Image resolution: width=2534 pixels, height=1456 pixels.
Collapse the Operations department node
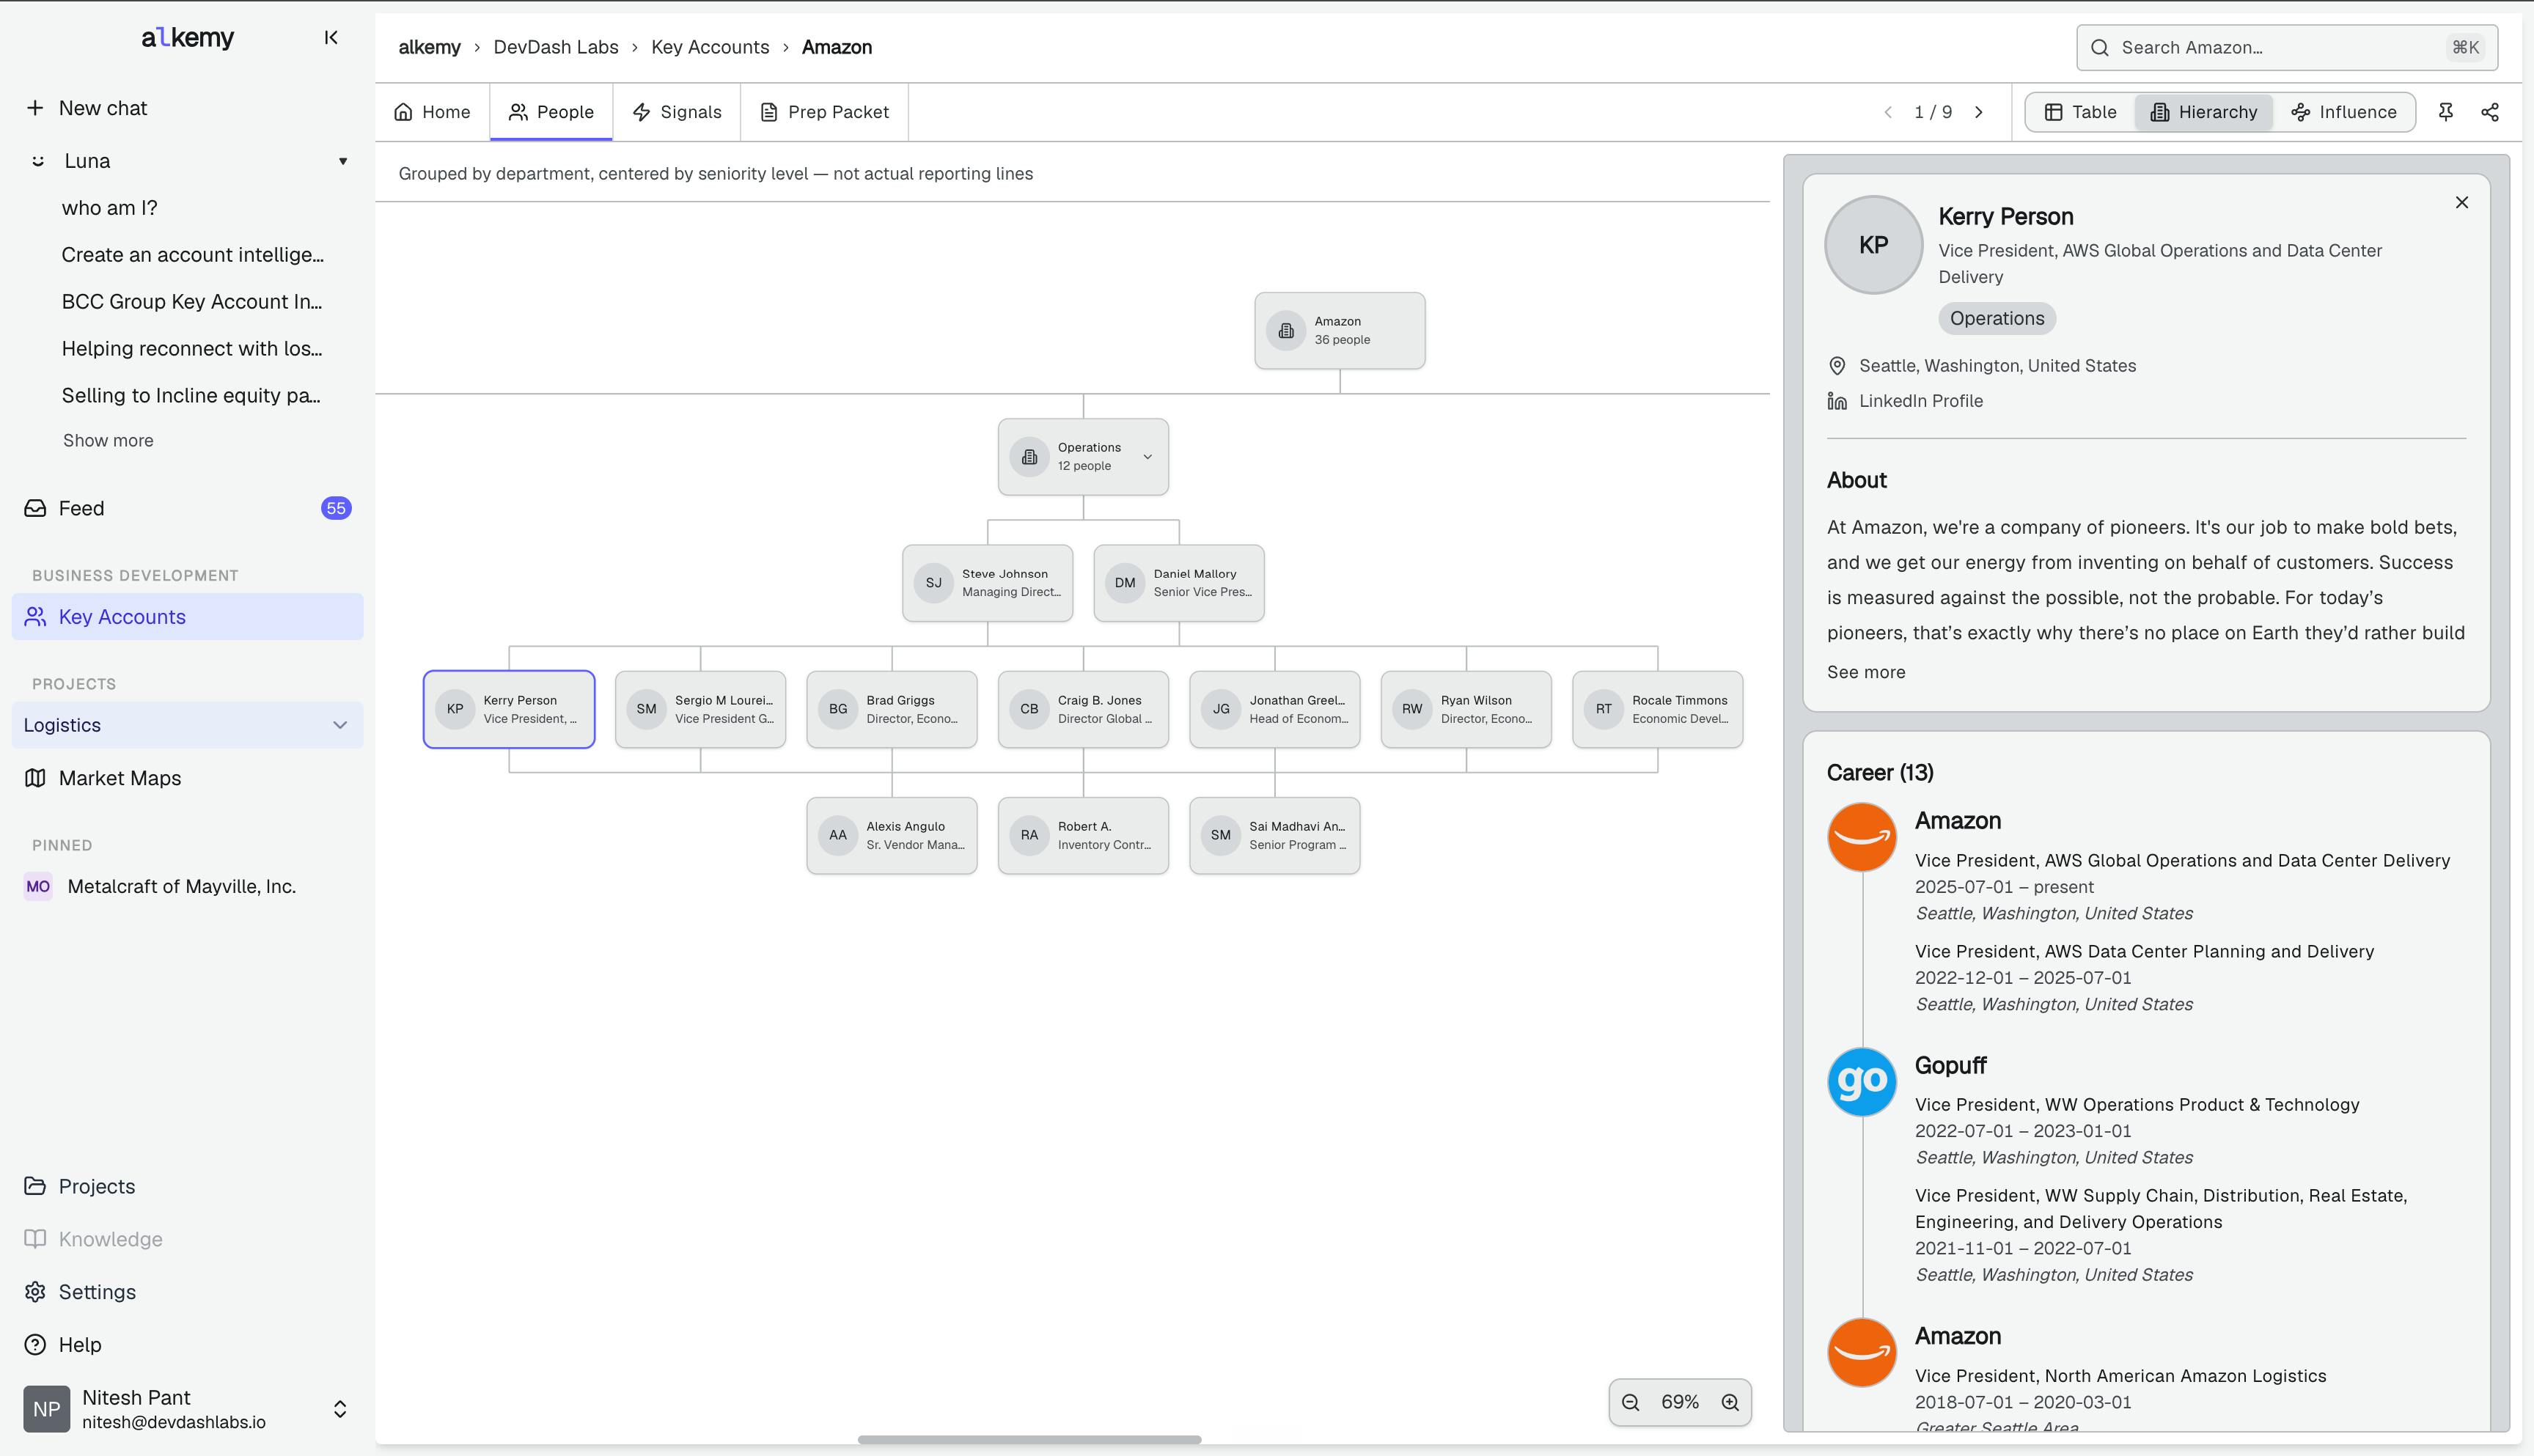[1148, 457]
